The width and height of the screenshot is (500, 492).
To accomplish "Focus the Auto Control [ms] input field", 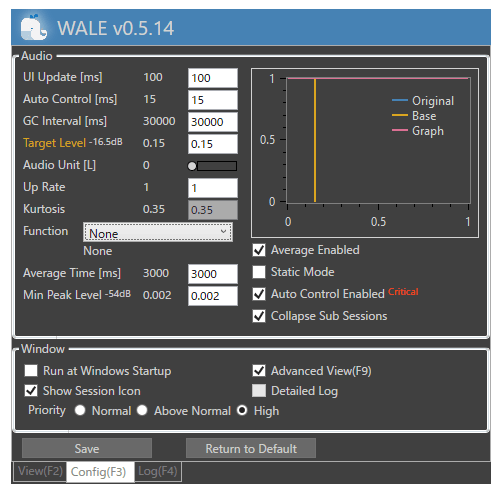I will tap(213, 100).
